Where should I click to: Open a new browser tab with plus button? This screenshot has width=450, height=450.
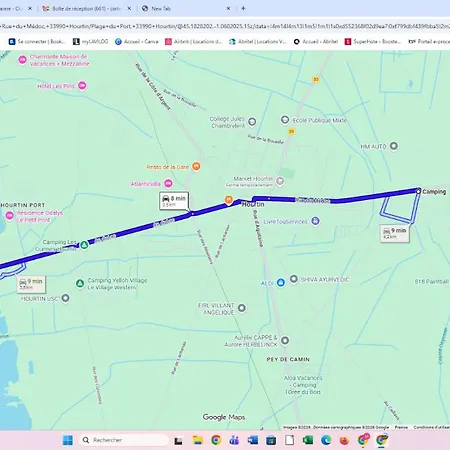(243, 8)
